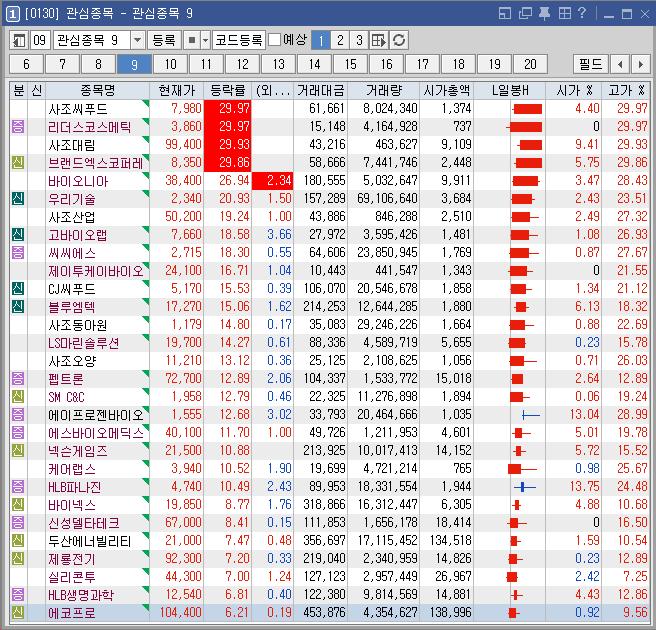Click the 신 badge on 고바이오랩 row
Viewport: 656px width, 630px height.
[x=18, y=234]
